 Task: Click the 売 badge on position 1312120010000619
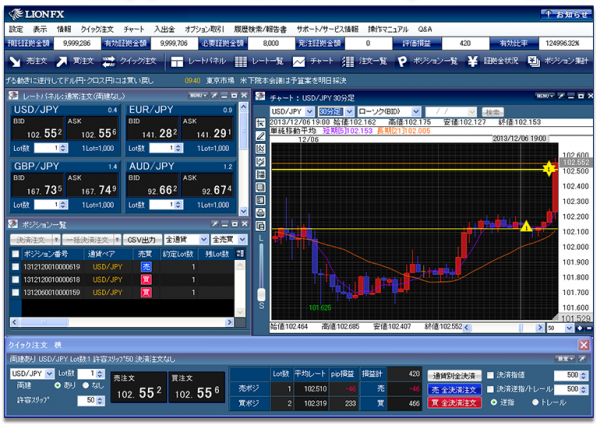(x=146, y=267)
